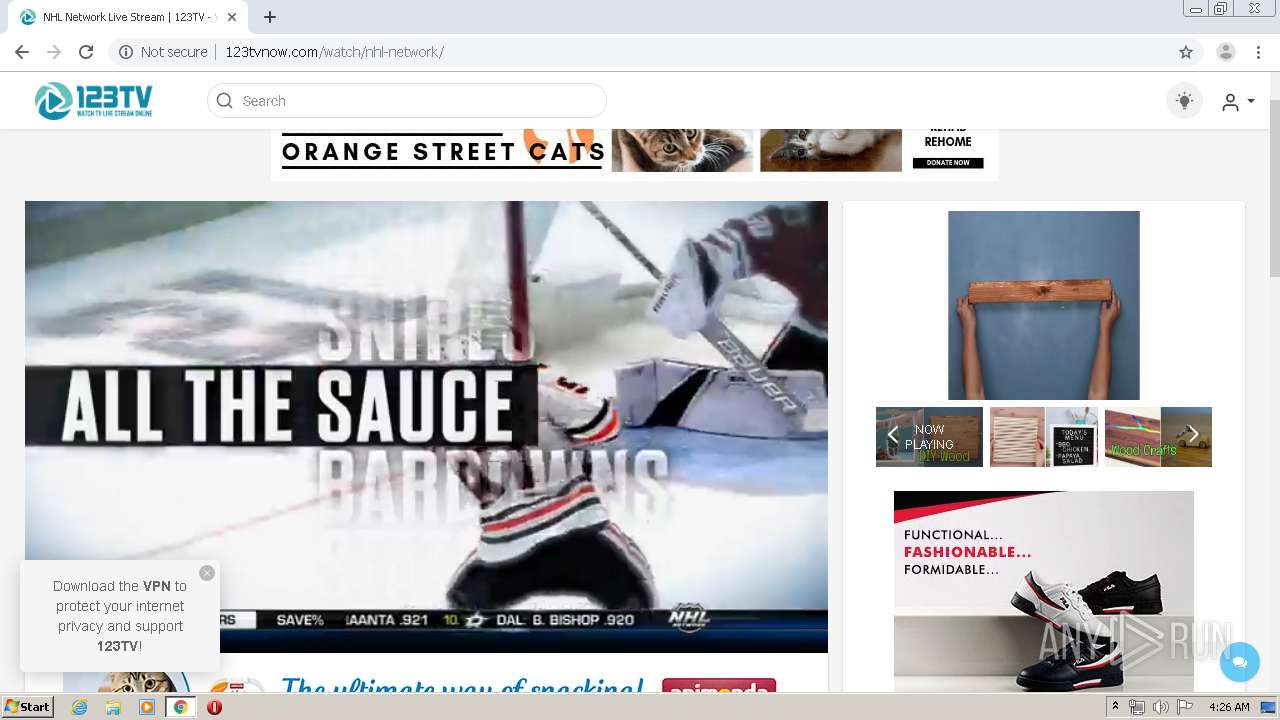1280x720 pixels.
Task: Click the network tray icon
Action: [1137, 707]
